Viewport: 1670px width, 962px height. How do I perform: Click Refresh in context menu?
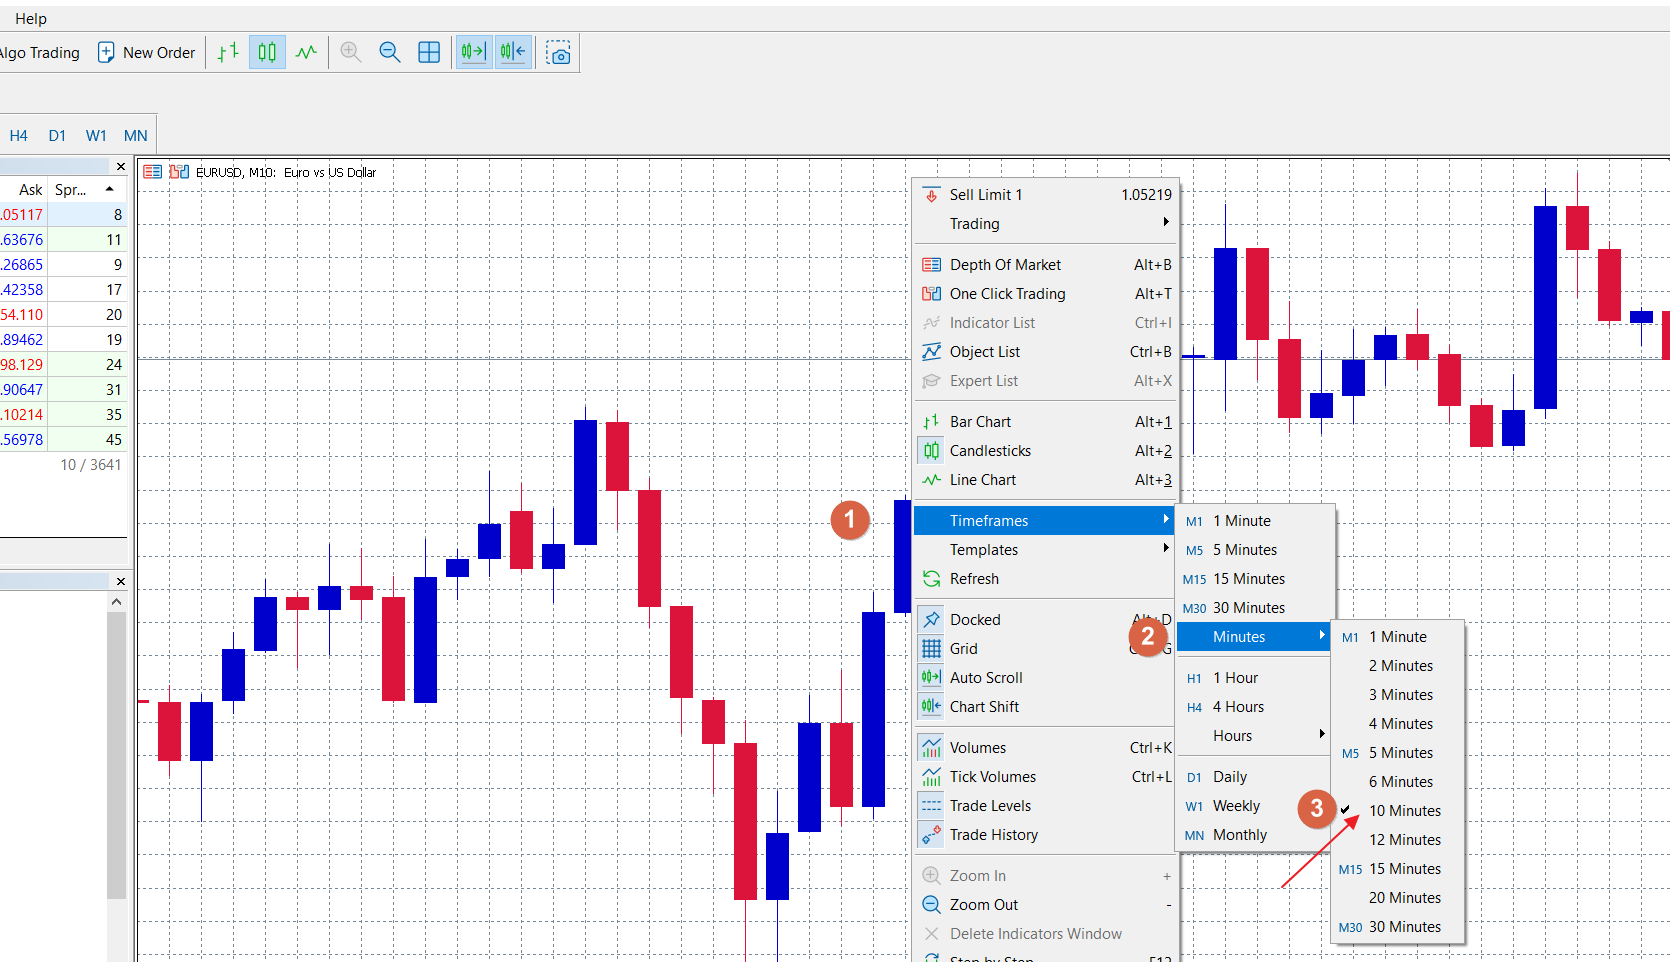[1046, 579]
